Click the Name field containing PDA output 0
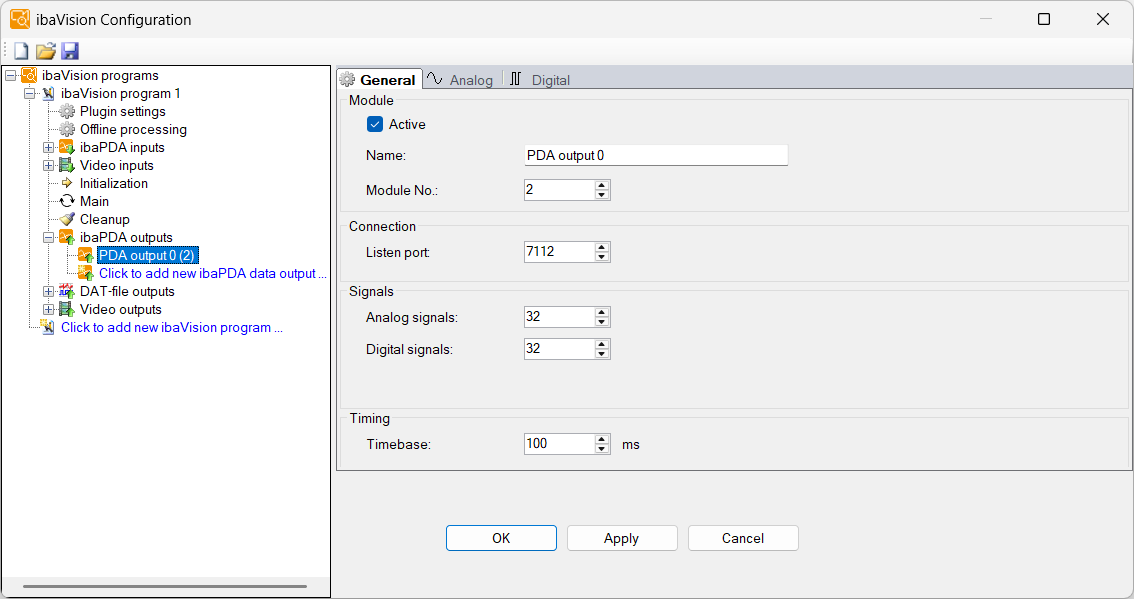This screenshot has width=1134, height=599. tap(656, 156)
